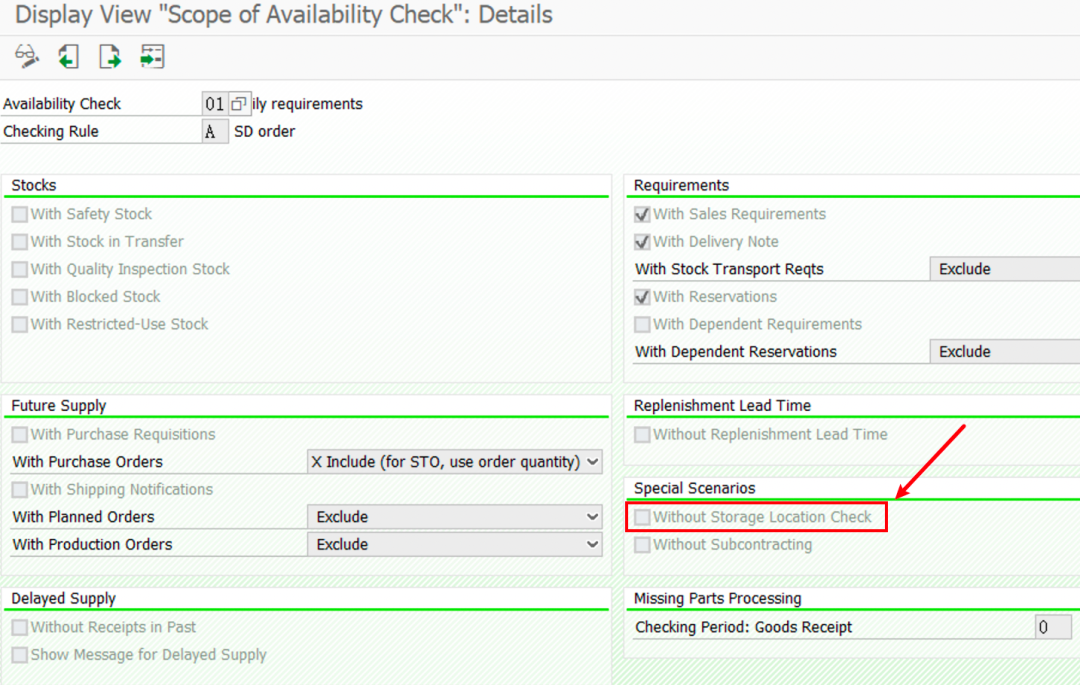Click the Next Entry toolbar icon
Image resolution: width=1080 pixels, height=685 pixels.
coord(110,56)
